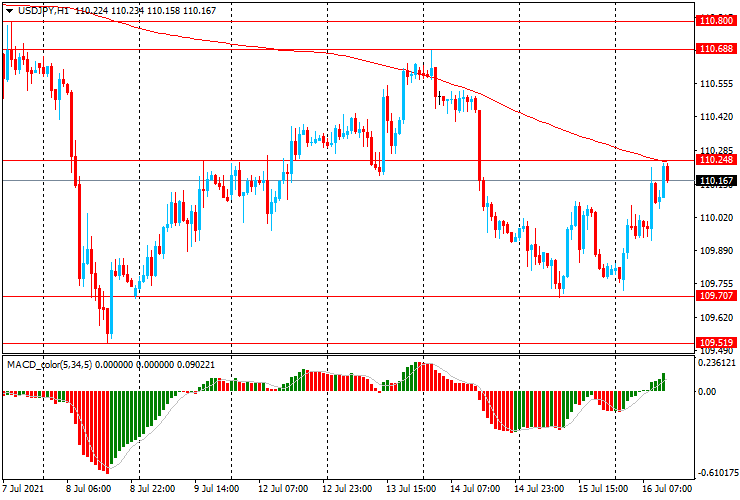
Task: Click the 12 Jul 23:00 time label
Action: [x=347, y=488]
